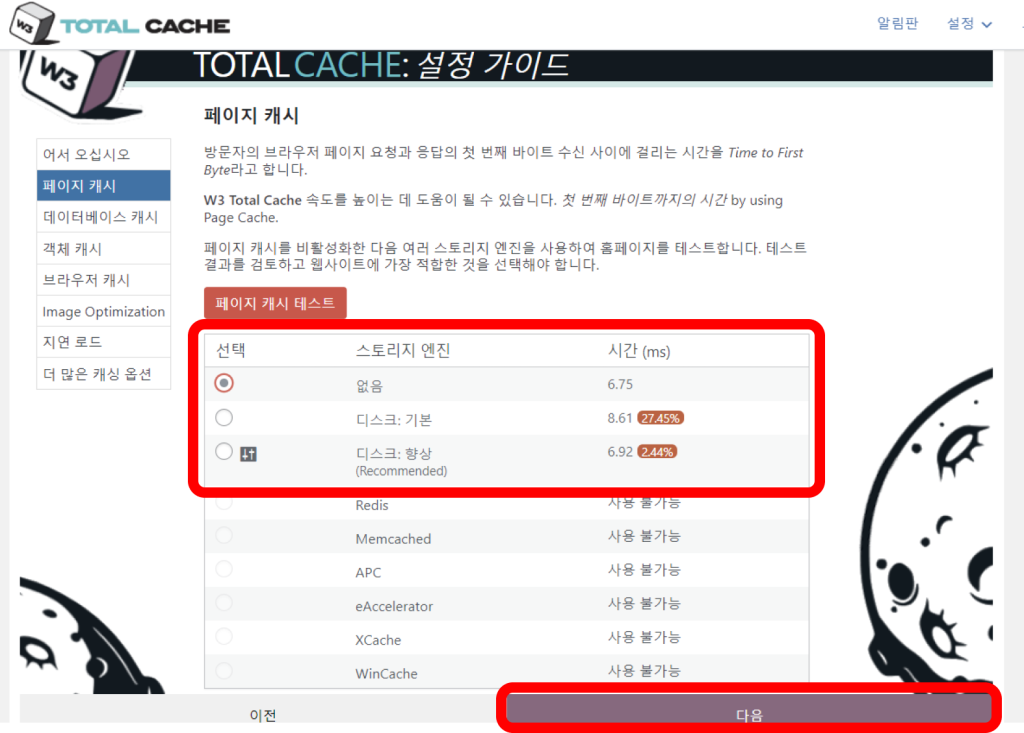Select the APC radio button
Screen dimensions: 1024x733
point(224,569)
